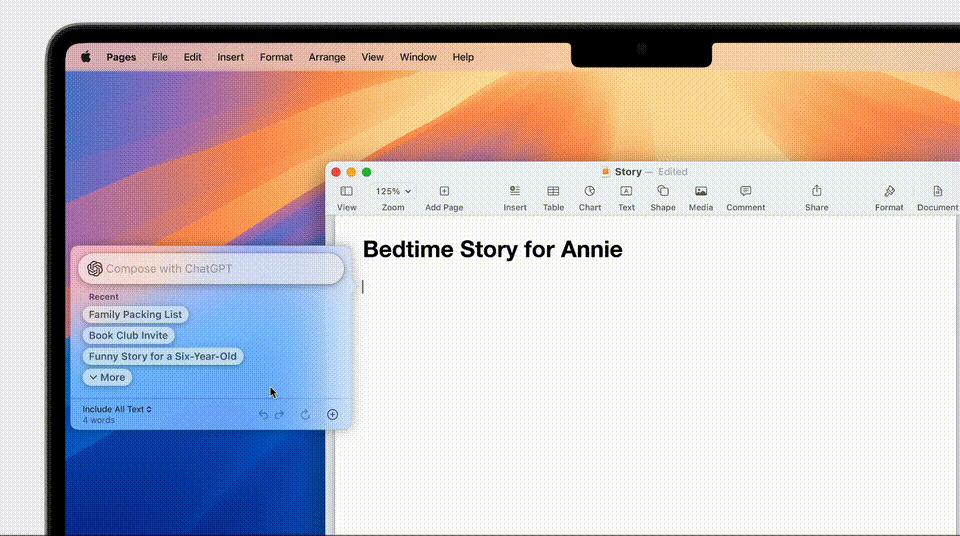Open the Edit menu

tap(192, 57)
